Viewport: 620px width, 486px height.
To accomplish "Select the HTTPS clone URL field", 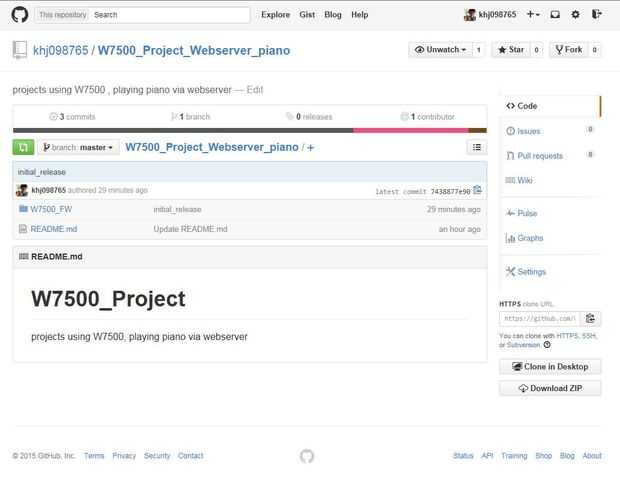I will (540, 318).
